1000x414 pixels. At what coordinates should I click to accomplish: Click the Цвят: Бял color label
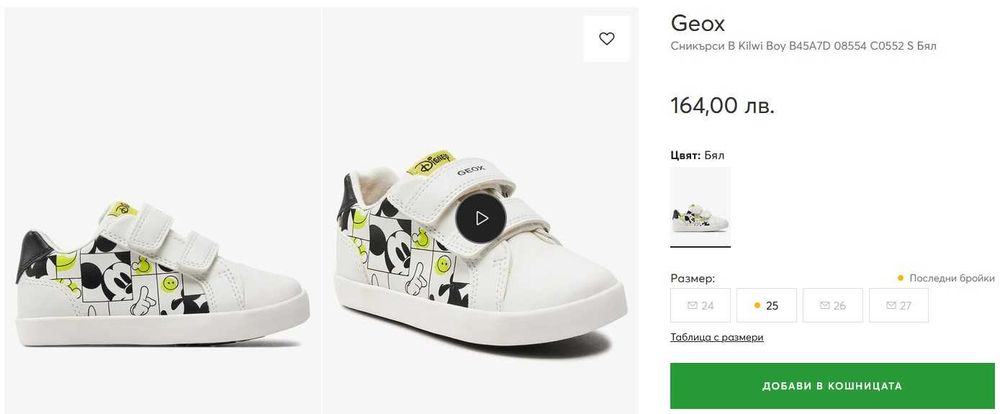(x=697, y=155)
